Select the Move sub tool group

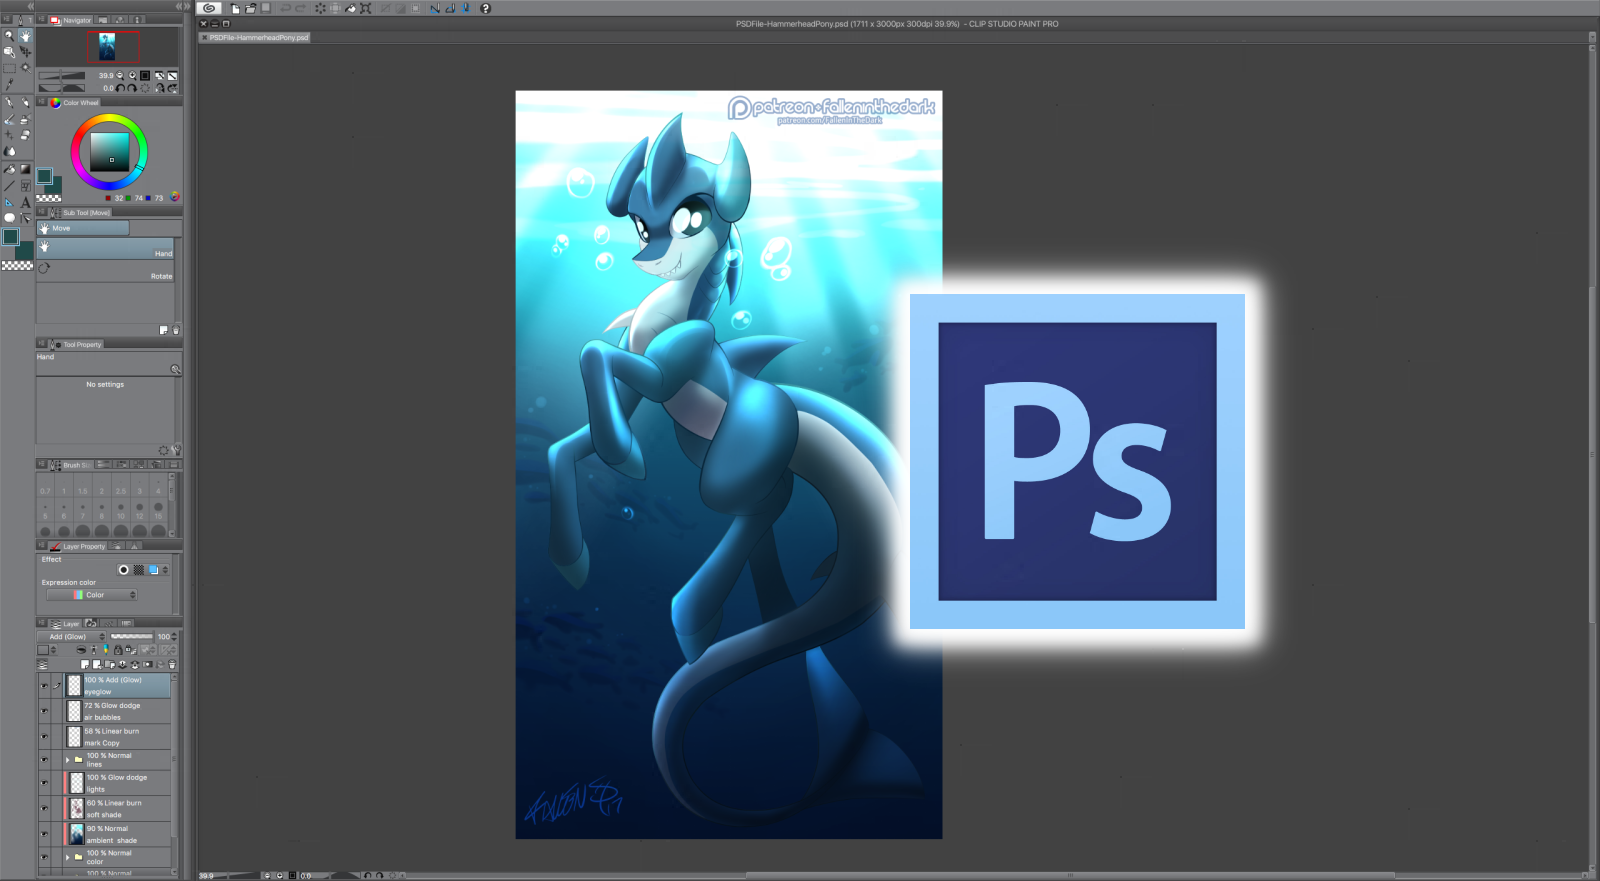83,228
